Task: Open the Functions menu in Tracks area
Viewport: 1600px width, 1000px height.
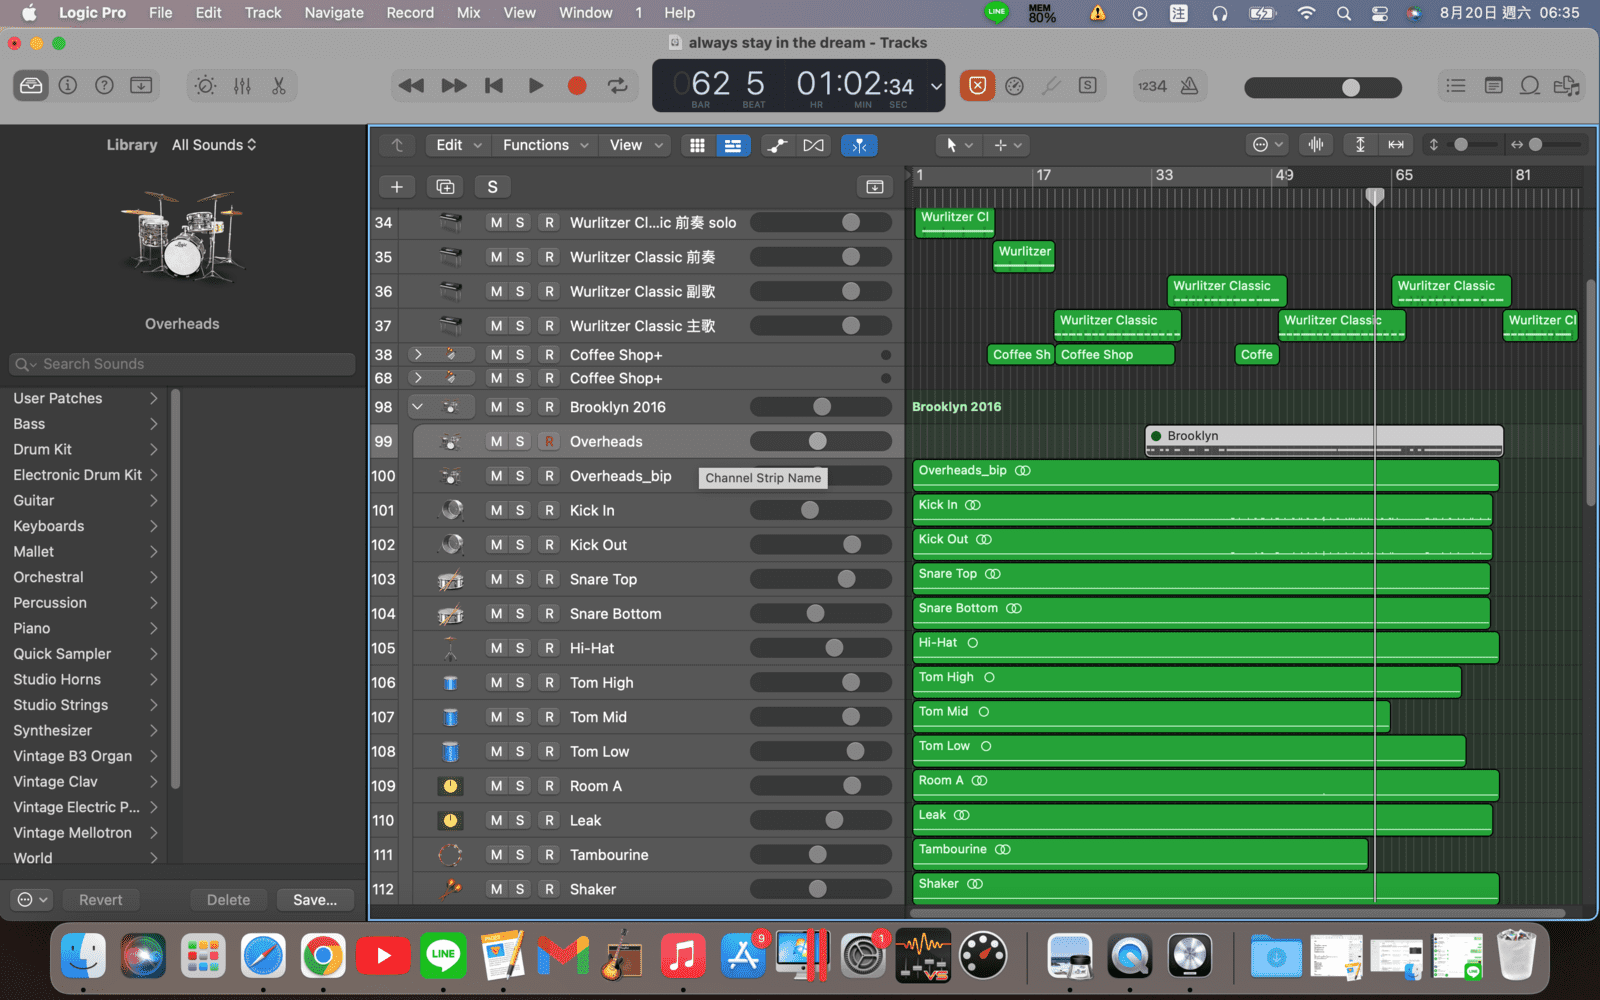Action: [x=545, y=145]
